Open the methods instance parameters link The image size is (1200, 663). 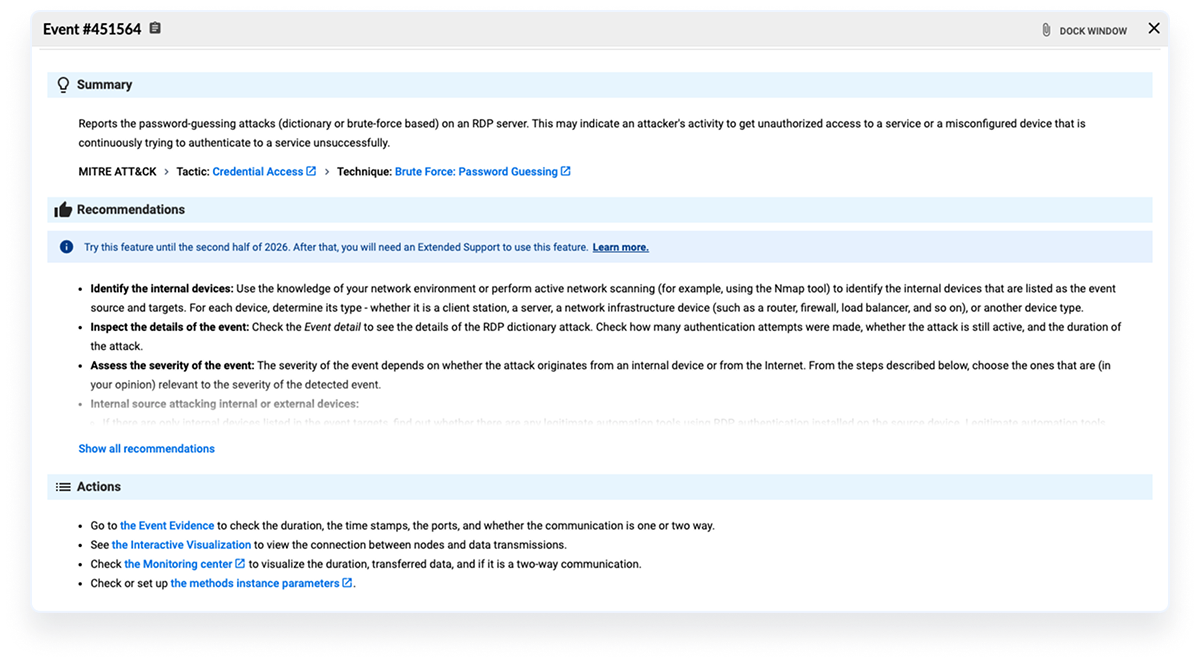point(254,583)
